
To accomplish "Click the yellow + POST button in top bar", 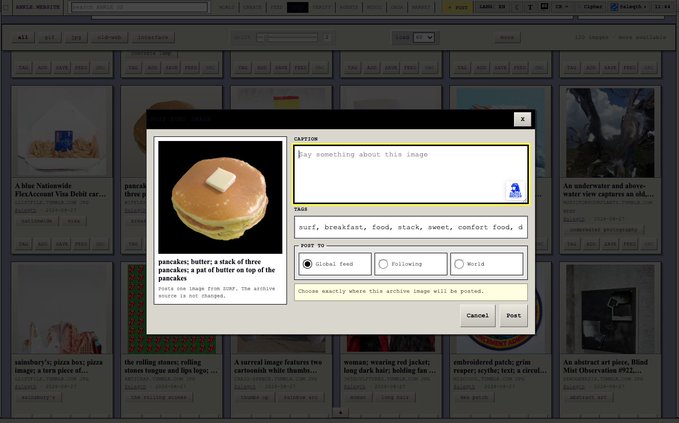I will point(457,7).
